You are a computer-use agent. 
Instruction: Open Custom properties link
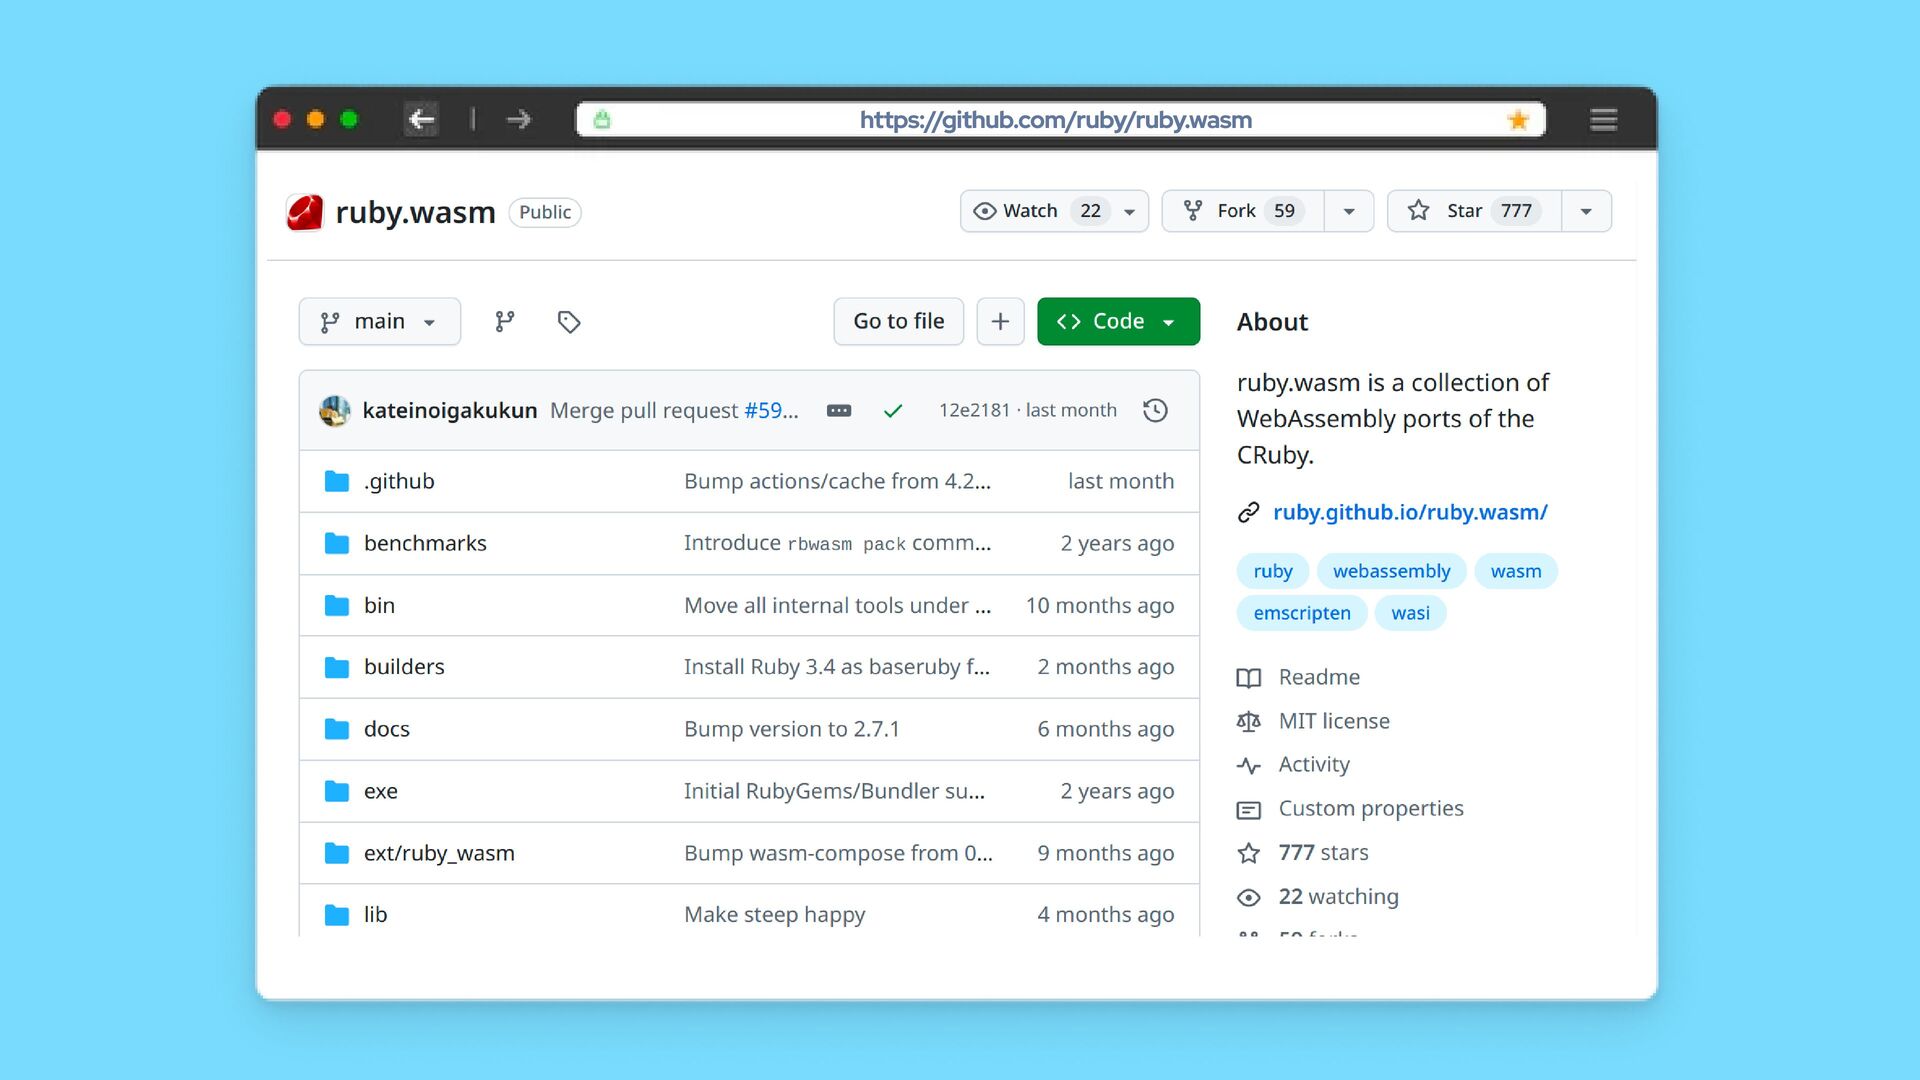1371,808
